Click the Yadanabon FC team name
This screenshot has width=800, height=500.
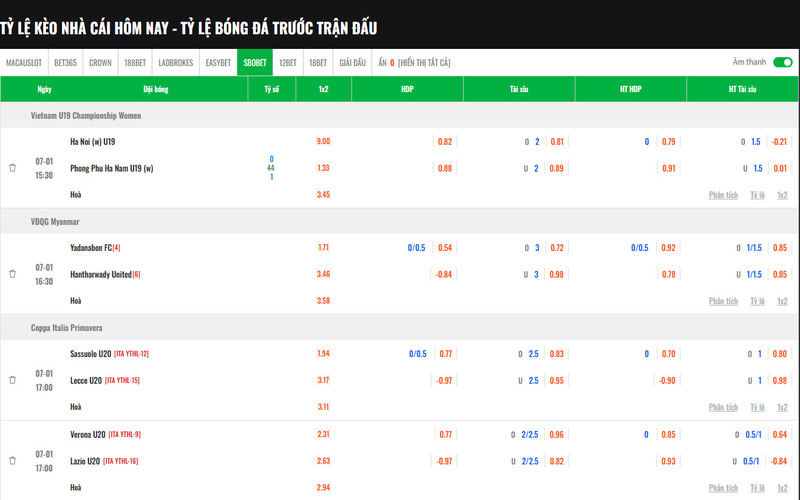[x=90, y=247]
